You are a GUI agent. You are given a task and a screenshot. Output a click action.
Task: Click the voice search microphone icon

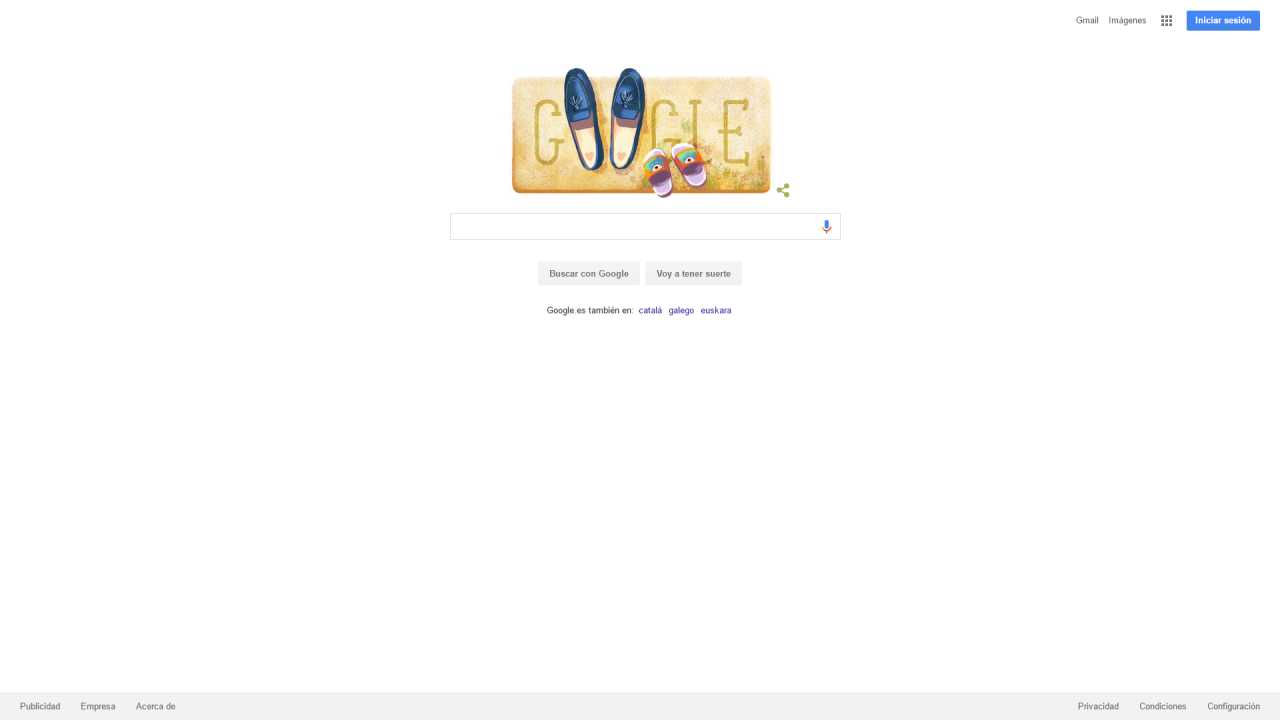click(x=826, y=227)
